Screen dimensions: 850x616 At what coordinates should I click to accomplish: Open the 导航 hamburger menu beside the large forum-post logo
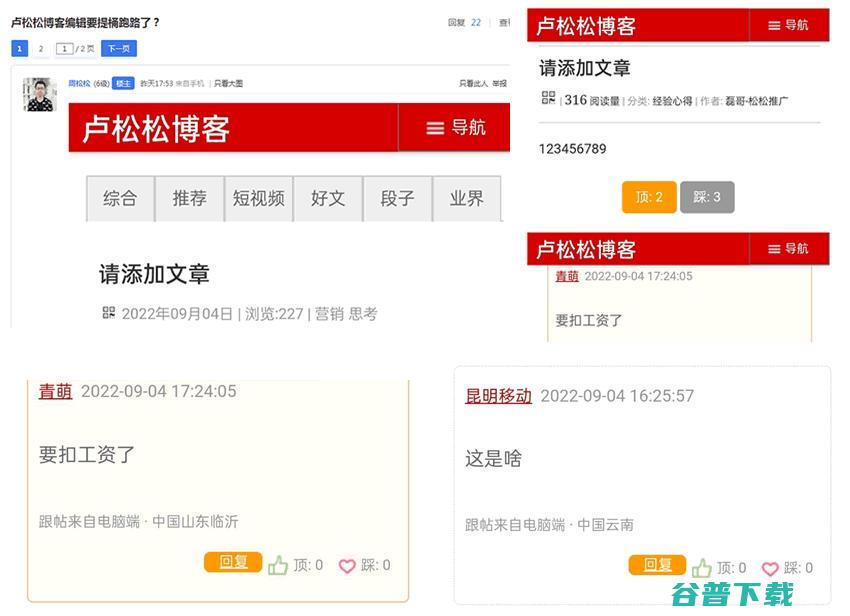[x=455, y=128]
